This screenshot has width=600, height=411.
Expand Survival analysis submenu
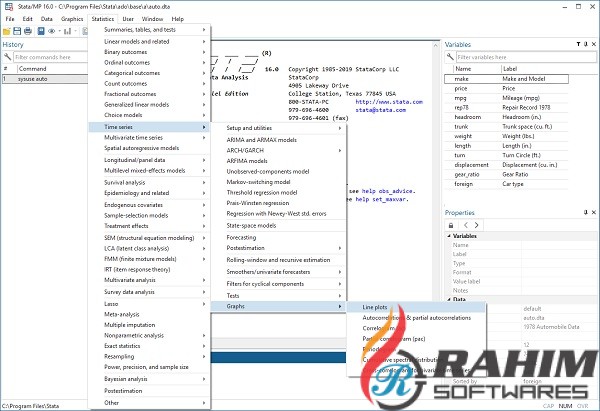tap(149, 183)
